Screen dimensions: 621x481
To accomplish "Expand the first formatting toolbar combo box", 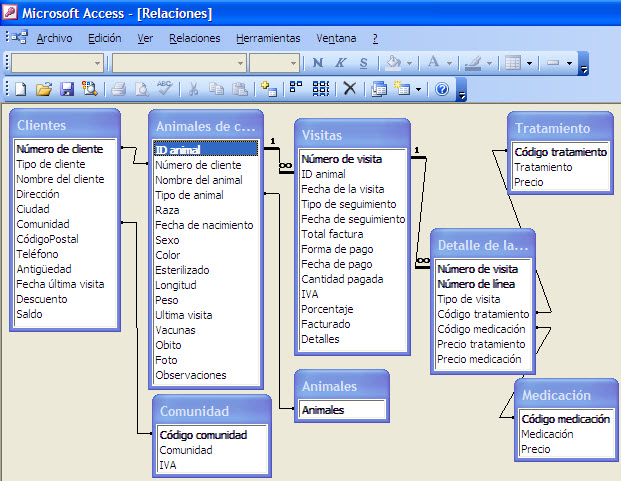I will coord(97,63).
